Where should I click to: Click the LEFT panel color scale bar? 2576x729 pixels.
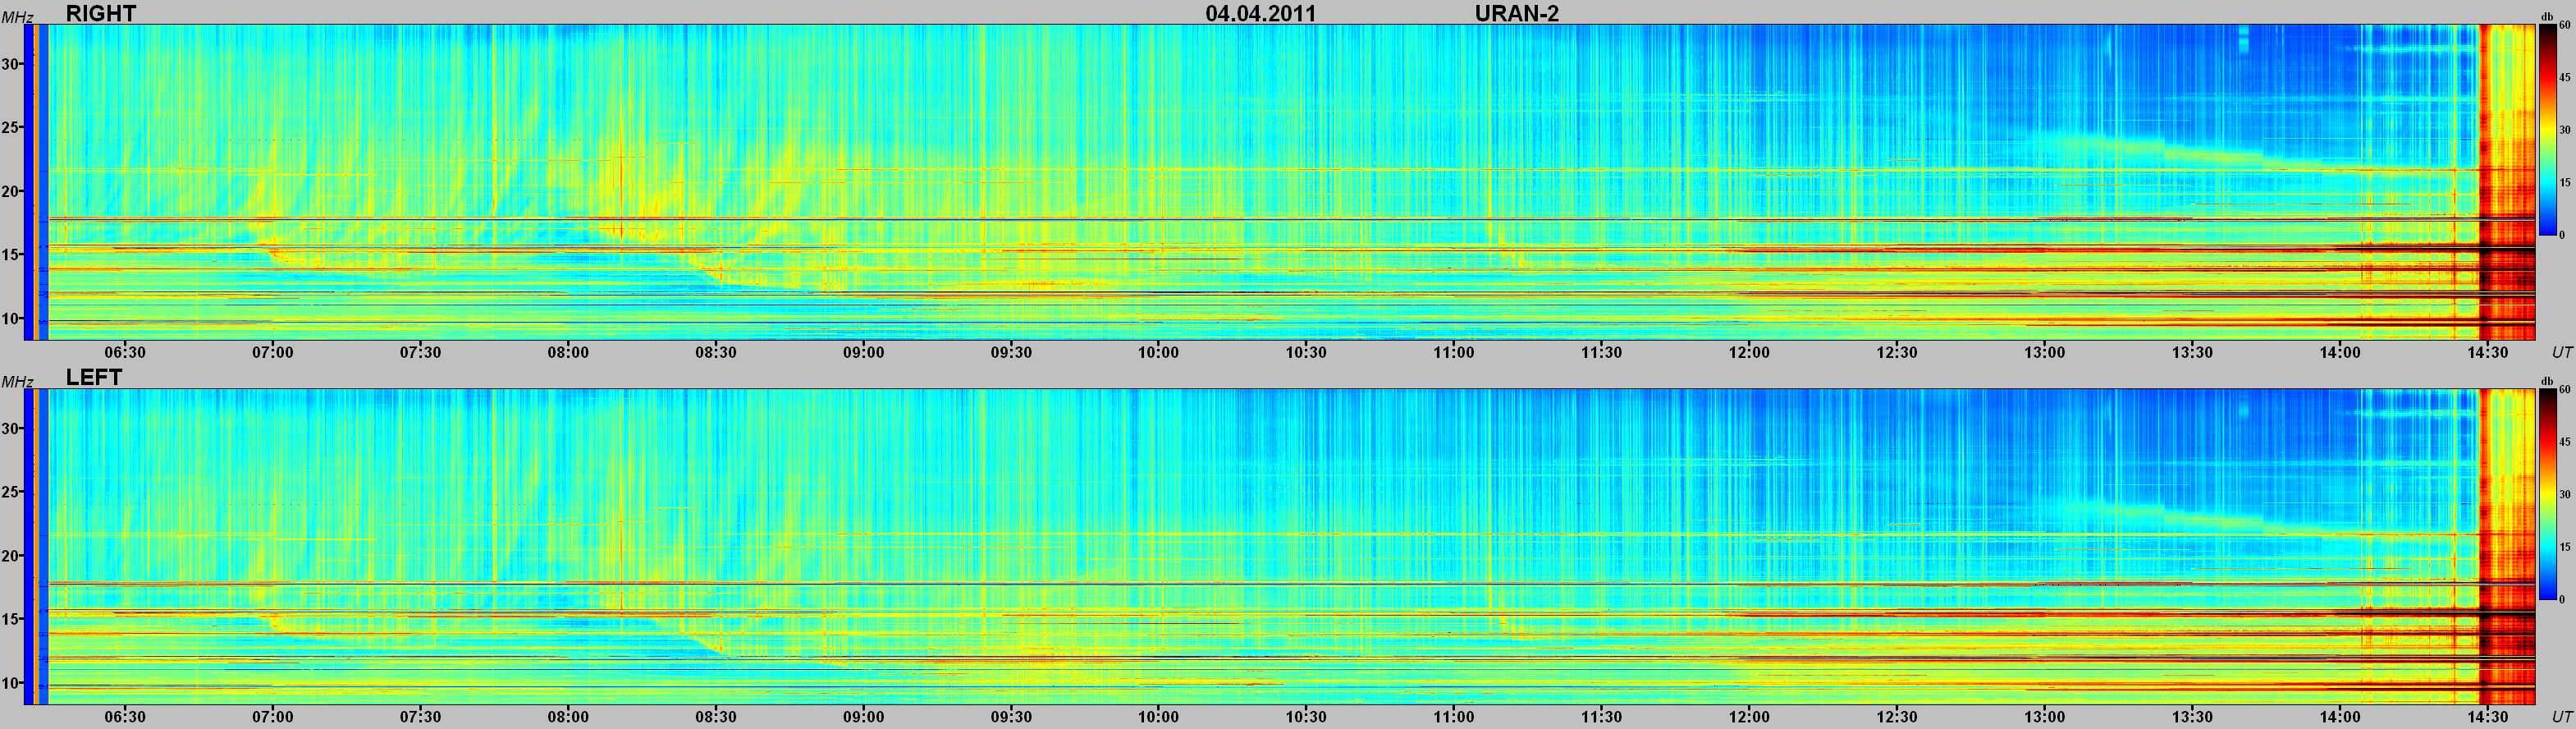click(2547, 495)
